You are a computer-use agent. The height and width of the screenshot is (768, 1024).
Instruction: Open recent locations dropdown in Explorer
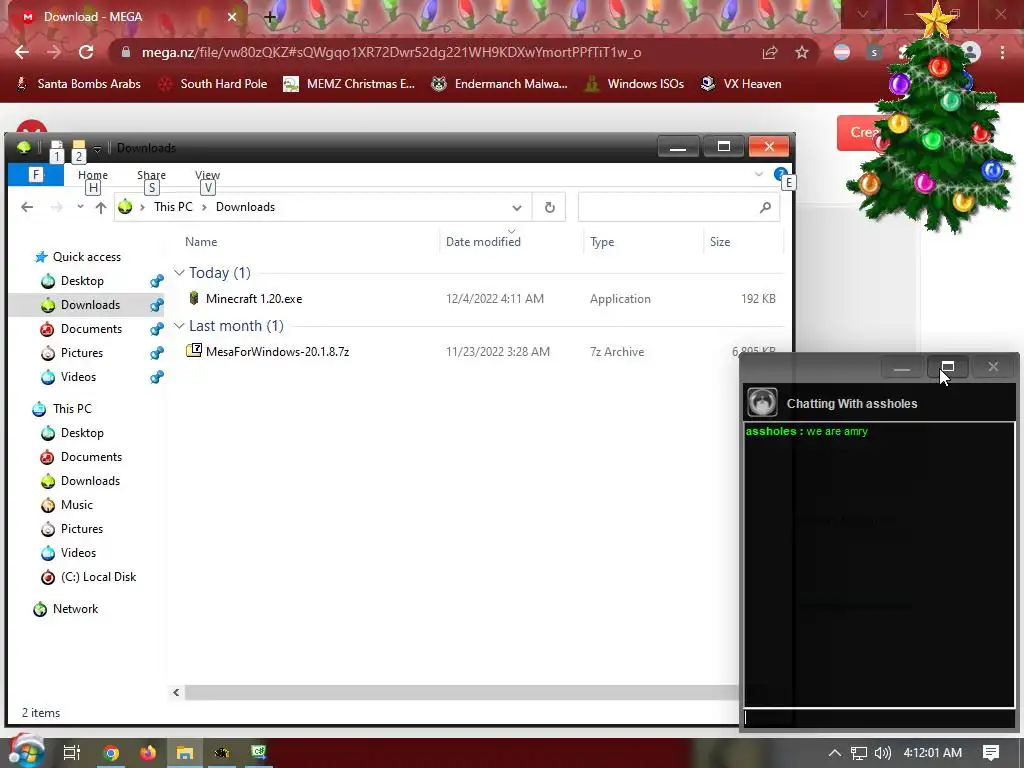point(80,207)
